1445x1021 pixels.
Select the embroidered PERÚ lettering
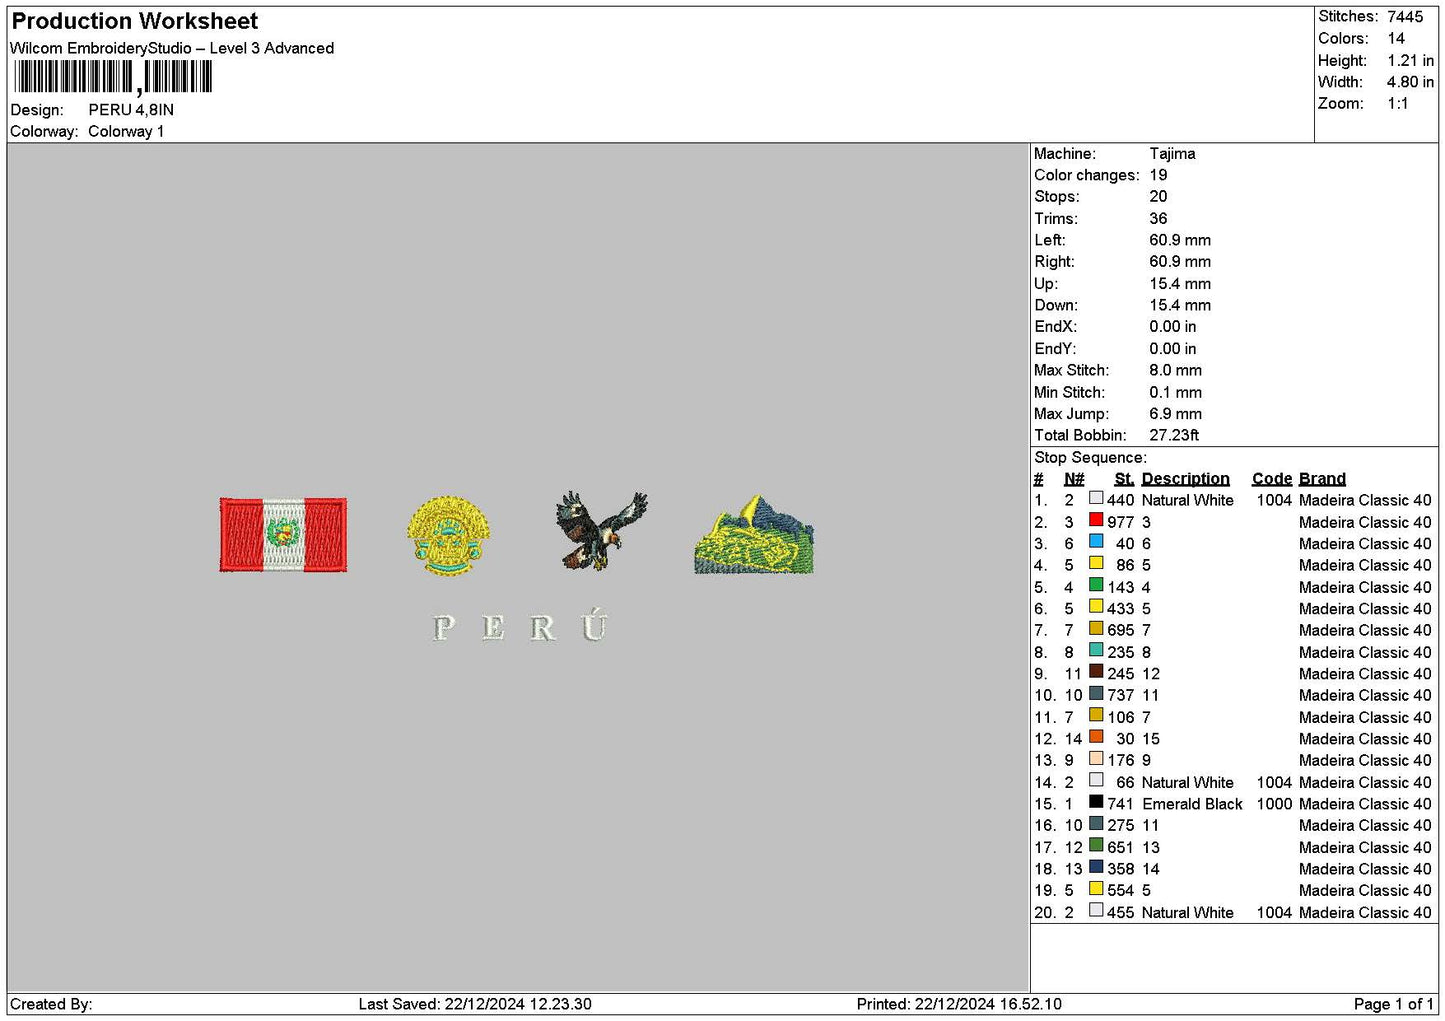520,625
